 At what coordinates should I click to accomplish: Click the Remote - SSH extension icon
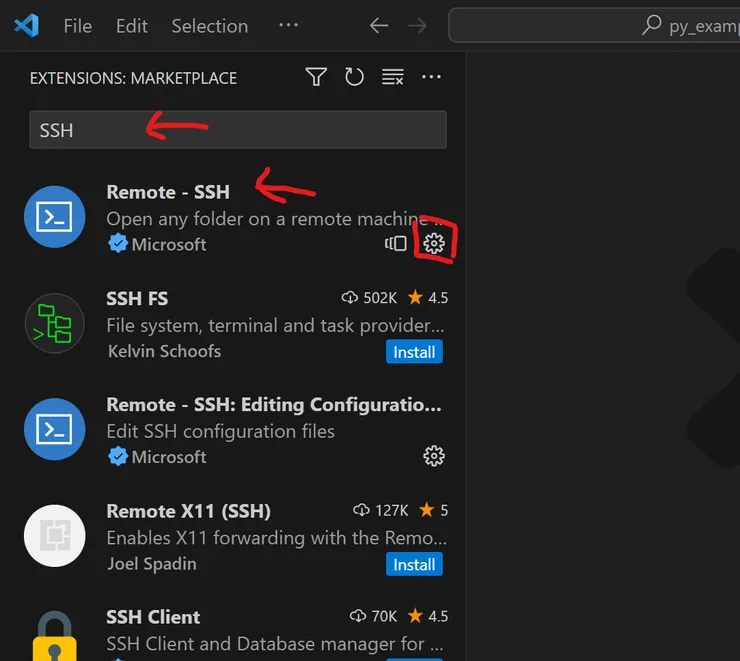pyautogui.click(x=55, y=217)
